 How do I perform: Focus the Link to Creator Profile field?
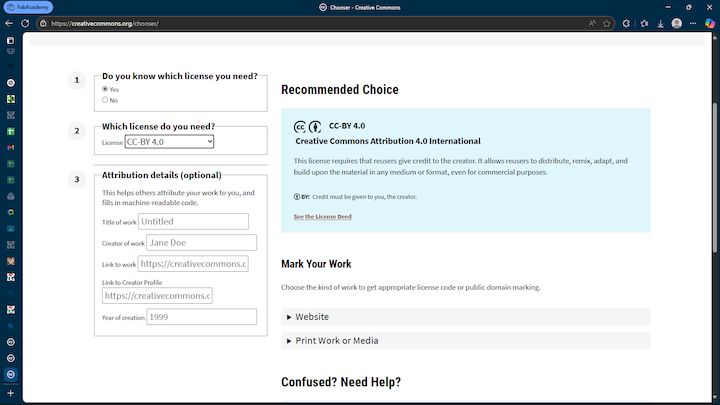tap(157, 296)
